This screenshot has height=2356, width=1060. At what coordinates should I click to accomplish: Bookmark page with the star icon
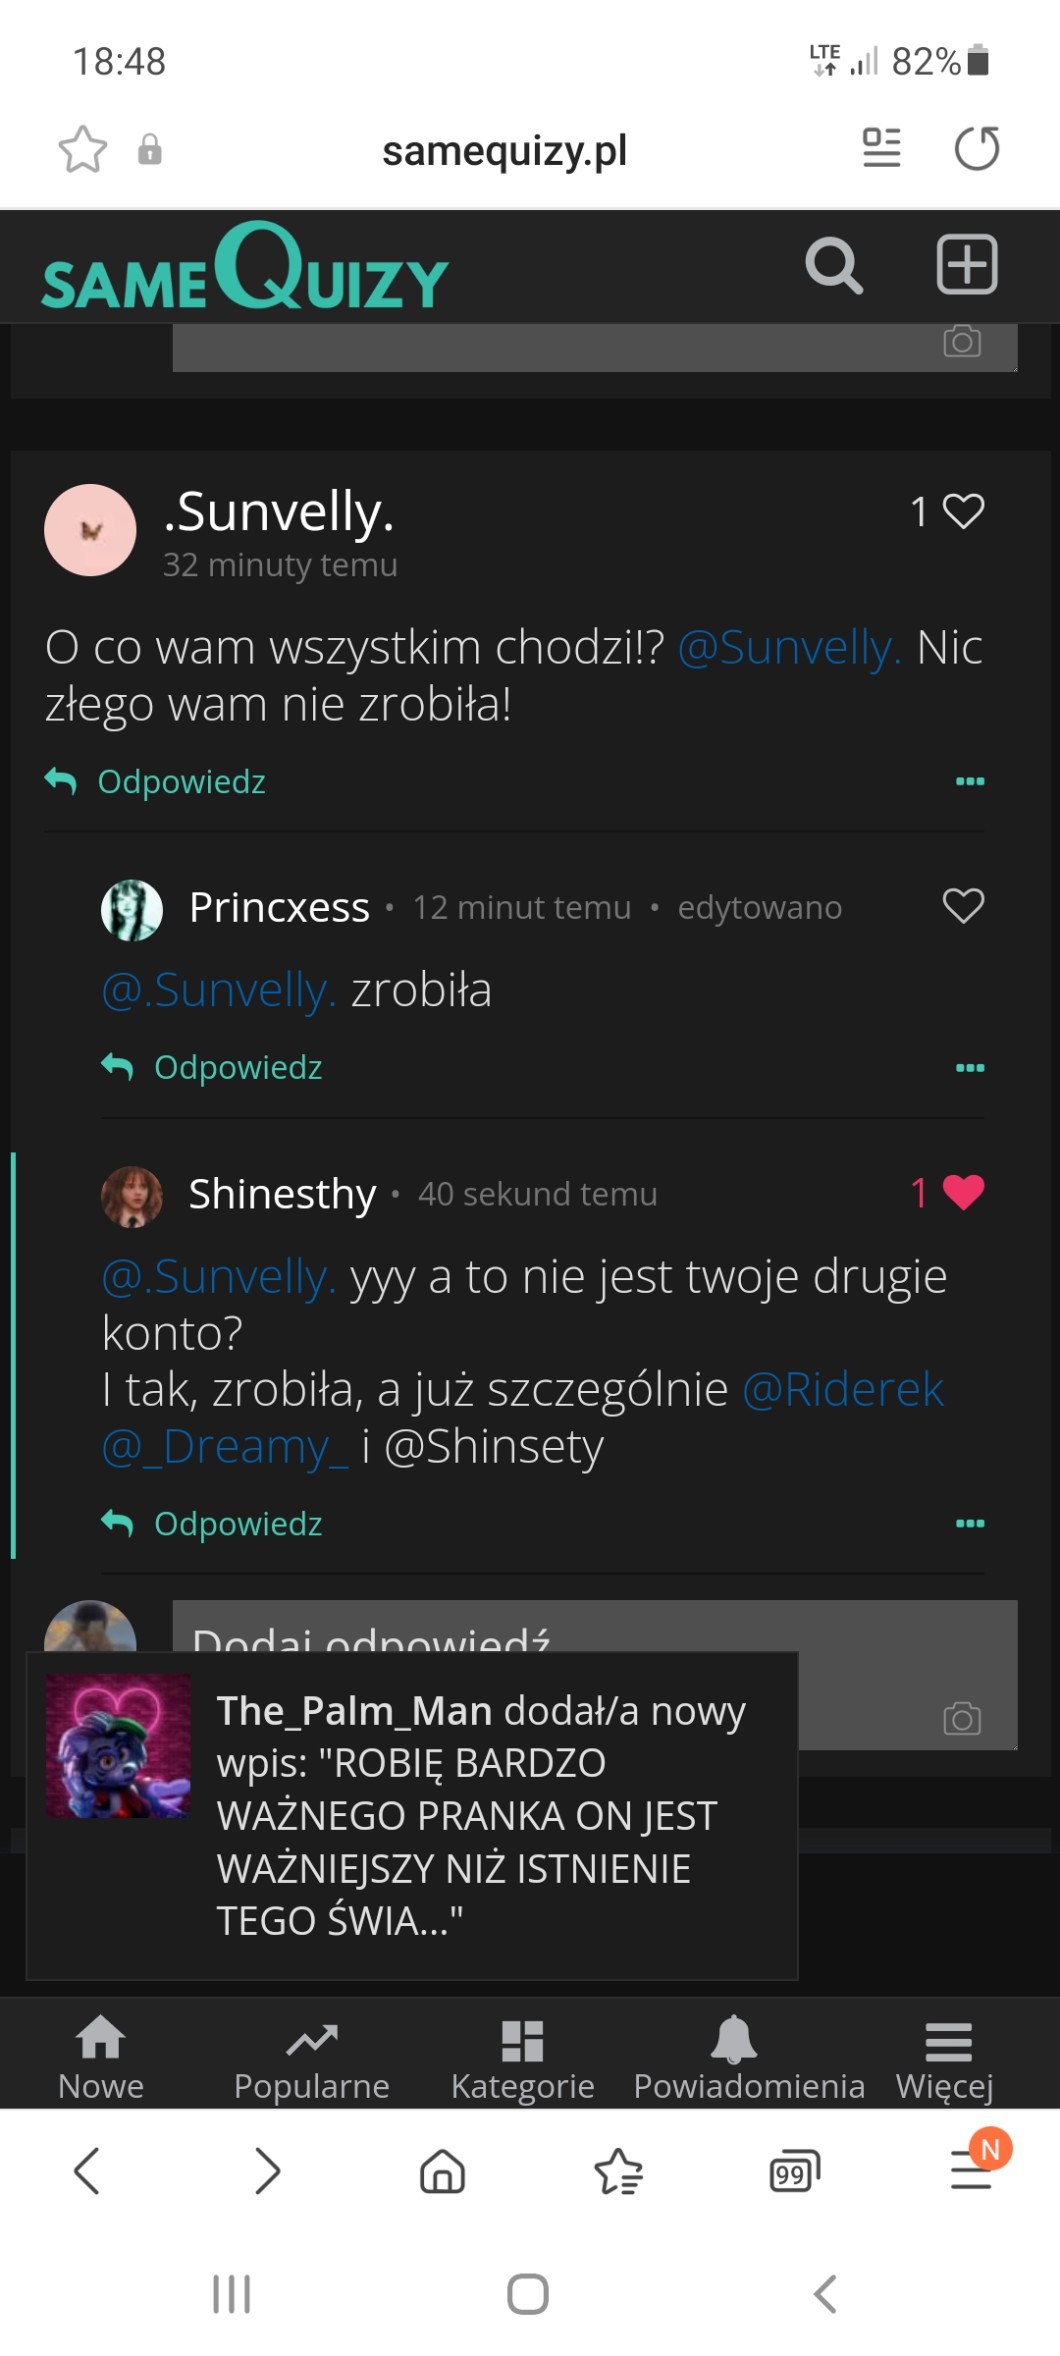(82, 150)
